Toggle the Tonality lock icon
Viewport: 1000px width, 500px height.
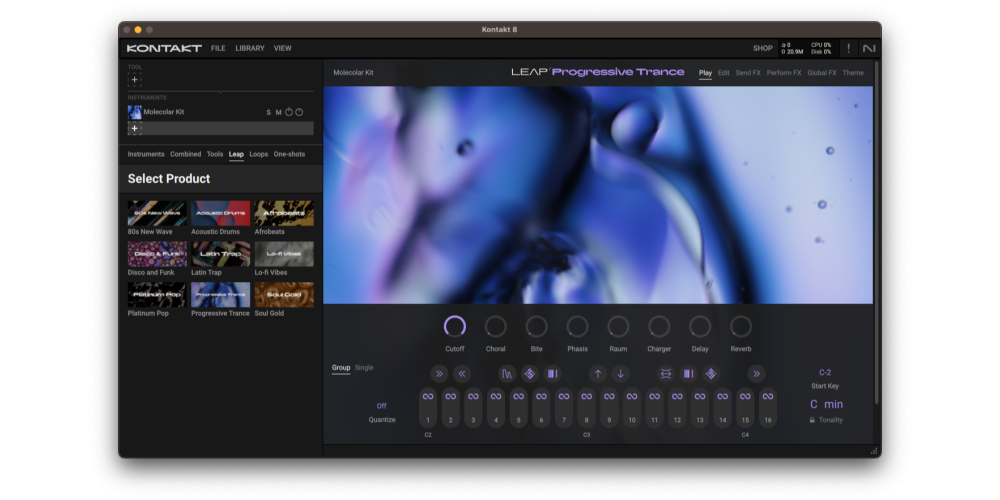point(812,420)
